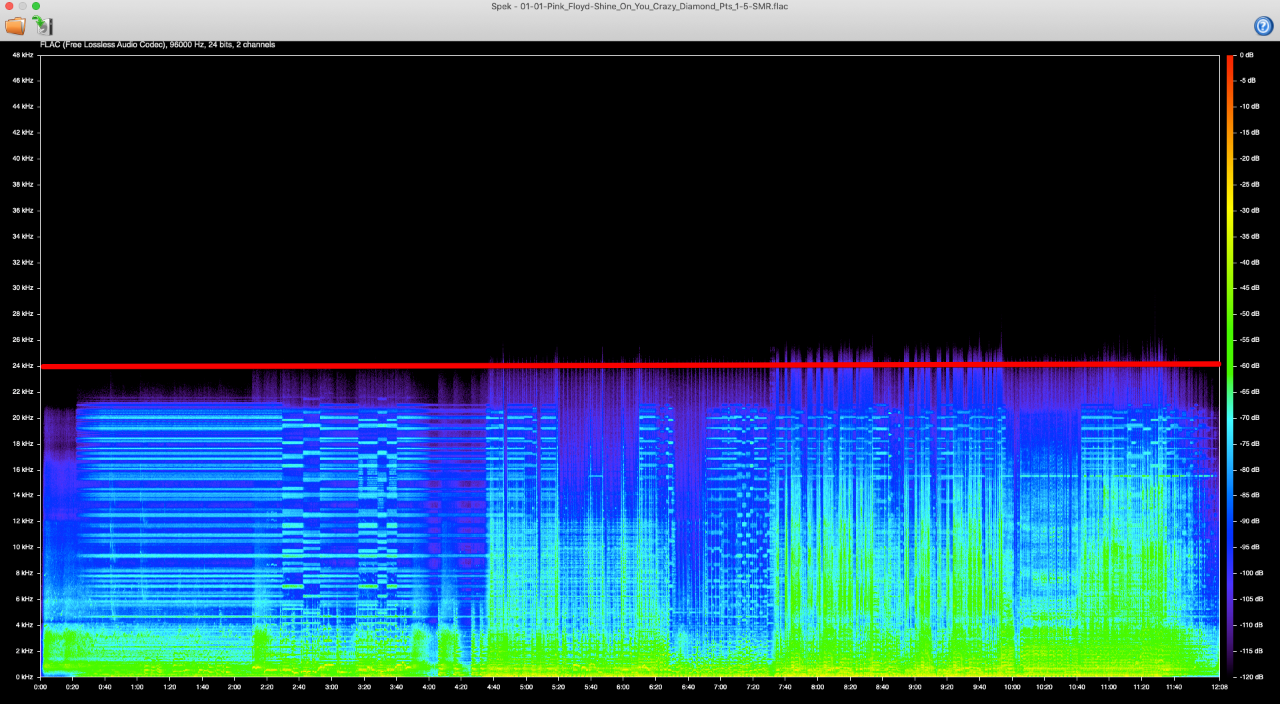This screenshot has width=1280, height=704.
Task: Open a file with the orange folder icon
Action: point(15,26)
